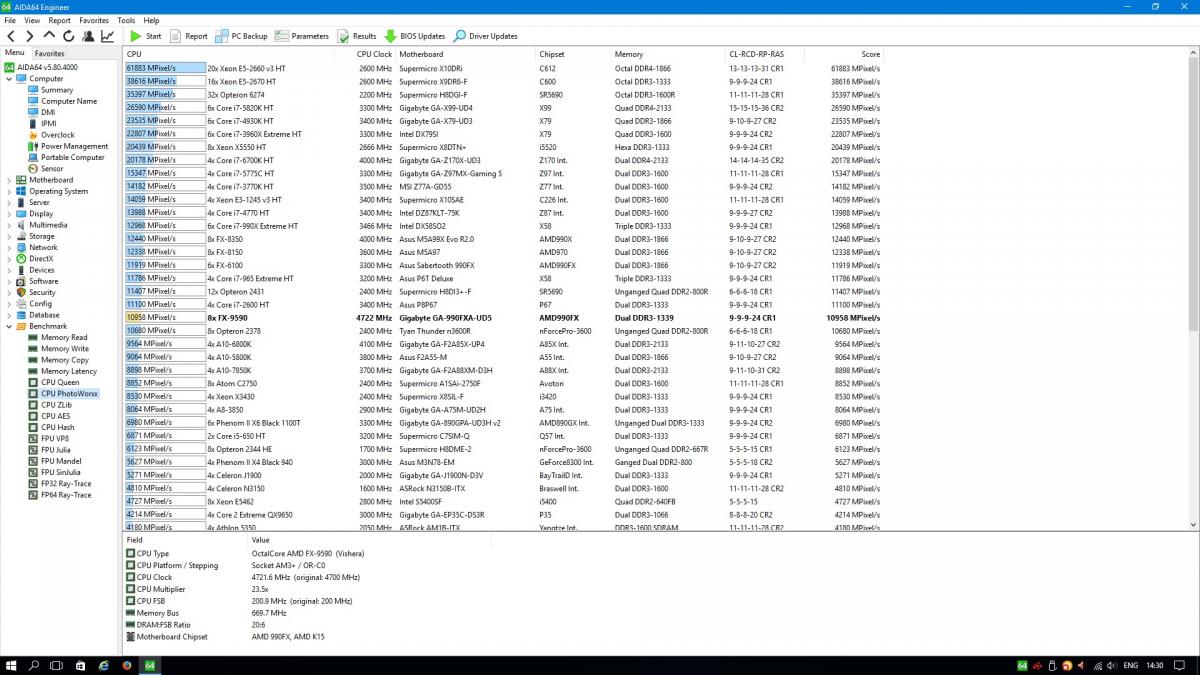Viewport: 1200px width, 675px height.
Task: Click the refresh icon in the toolbar
Action: point(68,36)
